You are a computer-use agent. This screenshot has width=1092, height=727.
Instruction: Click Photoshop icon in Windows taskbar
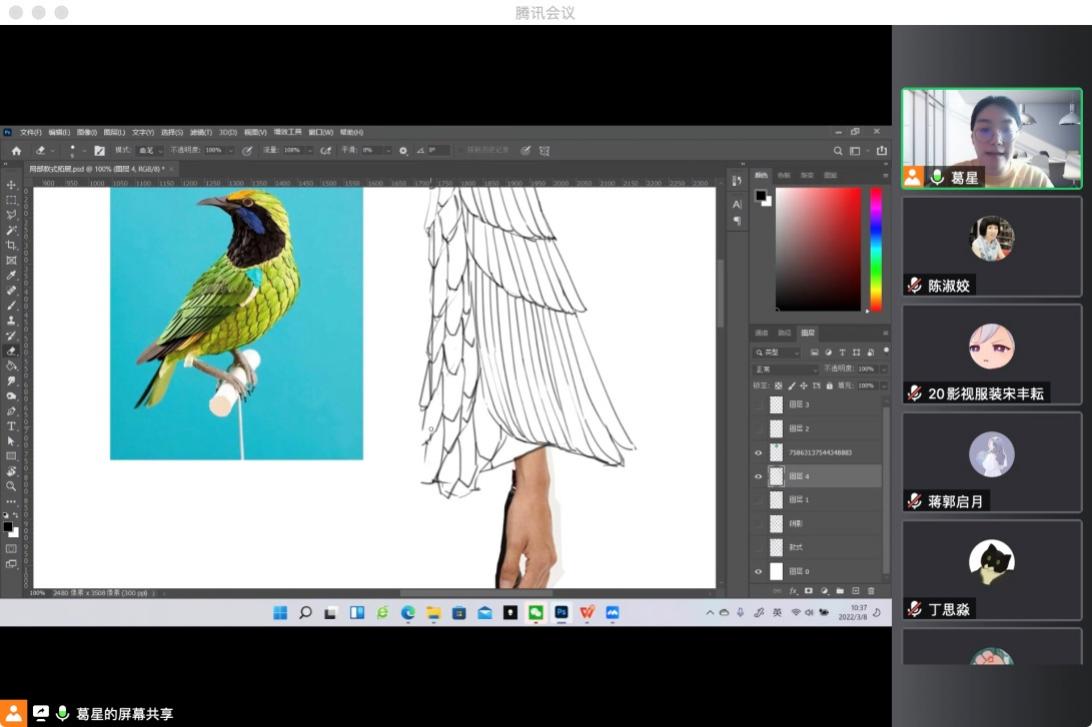[562, 612]
